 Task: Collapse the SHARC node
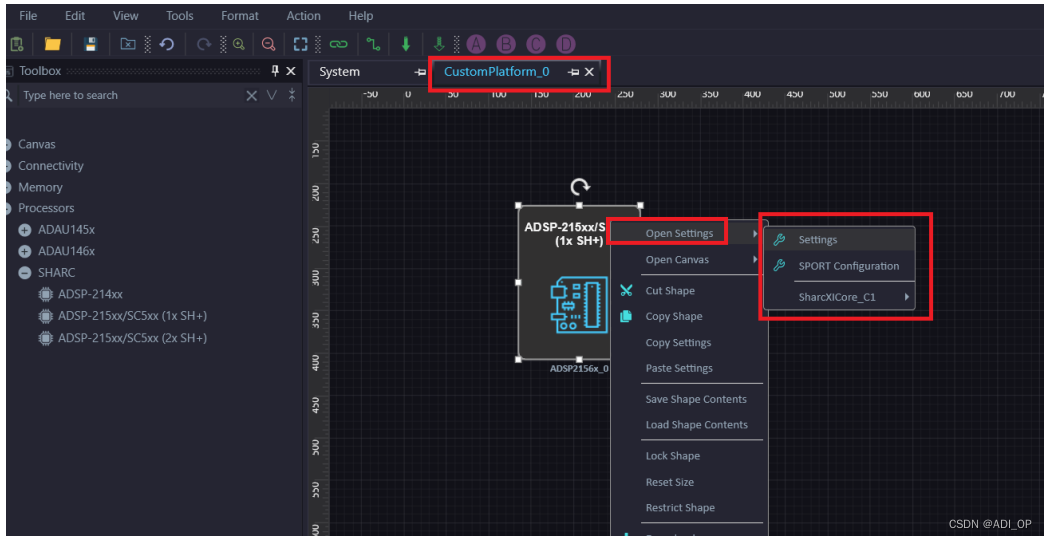point(25,273)
